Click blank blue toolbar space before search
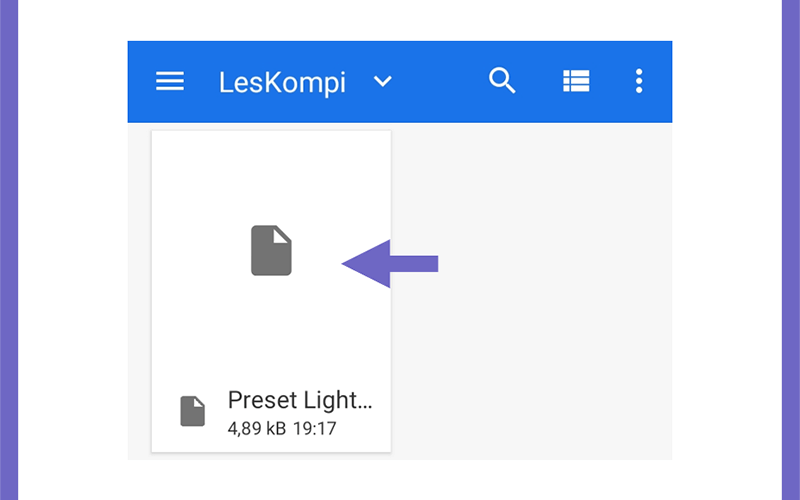 439,82
